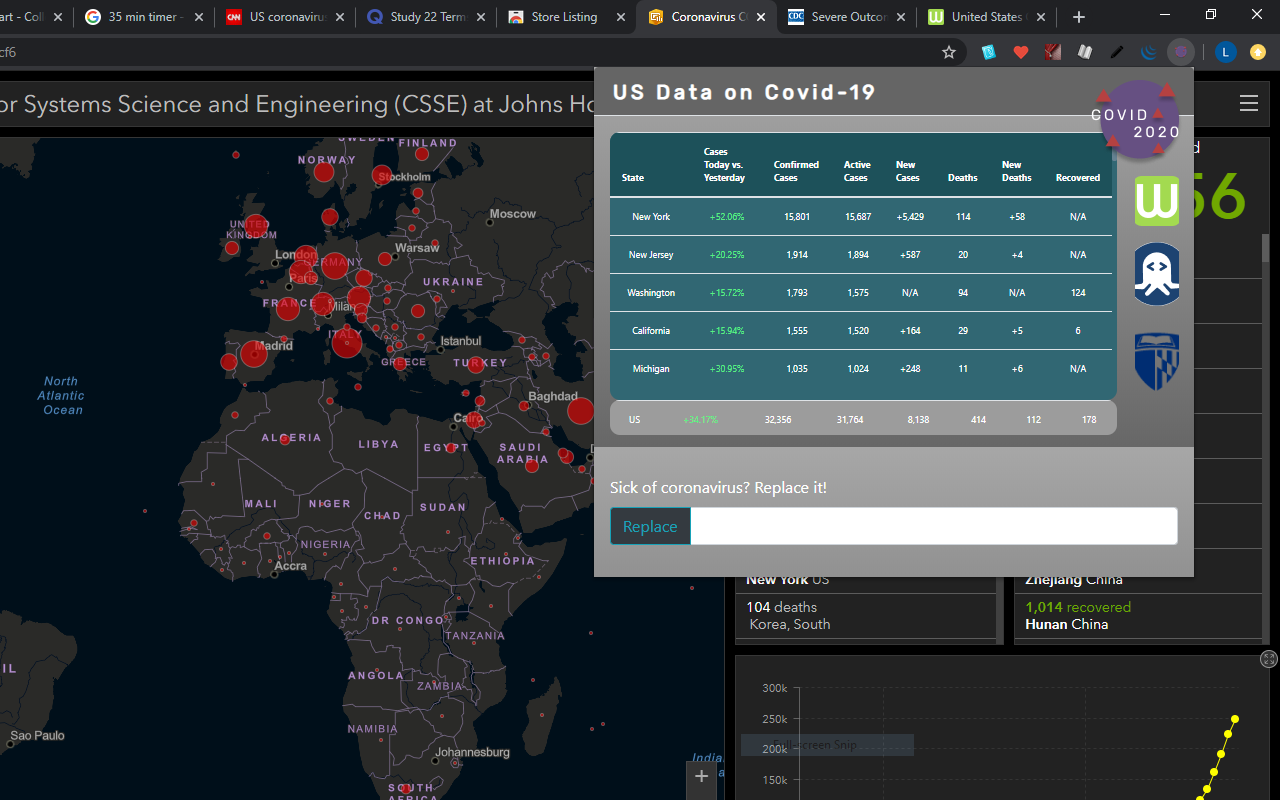This screenshot has height=800, width=1280.
Task: Open the blue fingerprint extension icon
Action: coord(989,52)
